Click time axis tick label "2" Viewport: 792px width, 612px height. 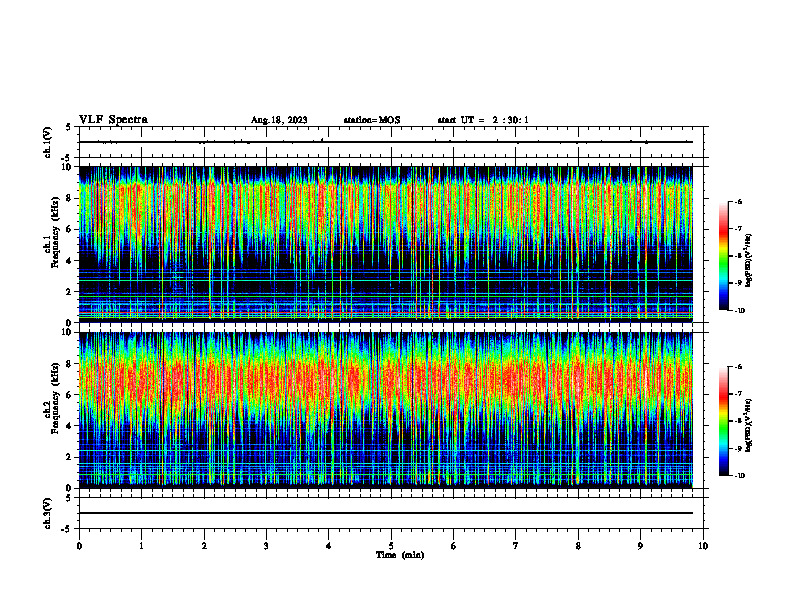[x=204, y=546]
